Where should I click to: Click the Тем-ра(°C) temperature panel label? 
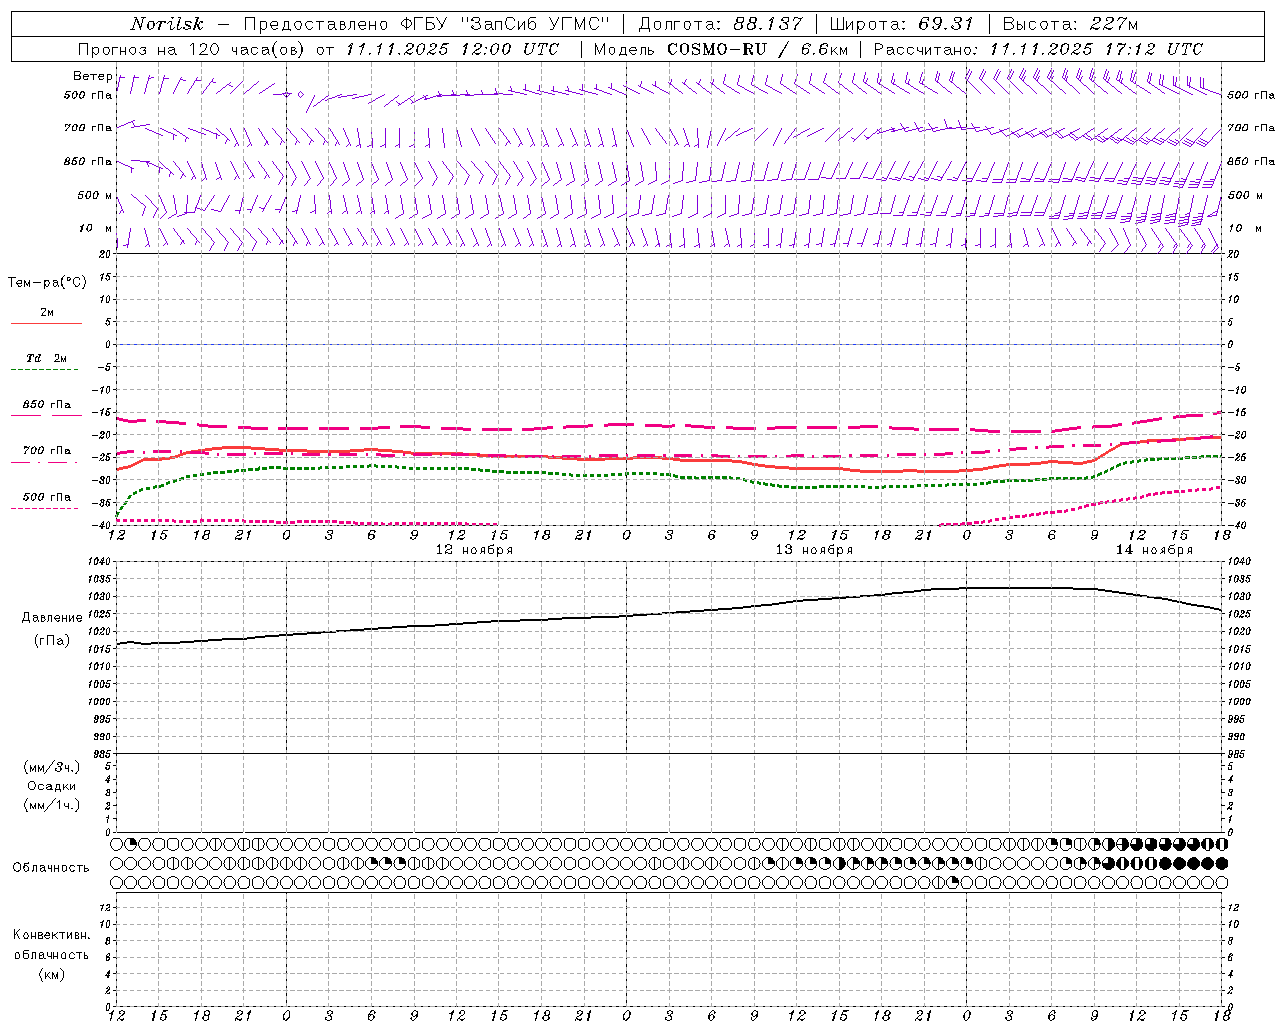coord(47,283)
